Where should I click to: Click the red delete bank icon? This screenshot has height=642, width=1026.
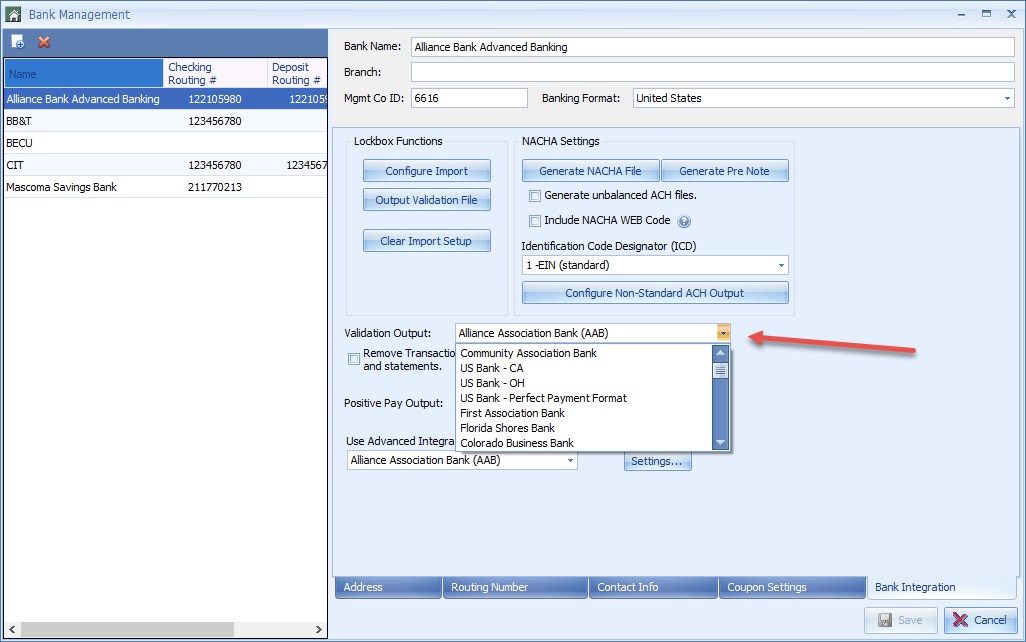point(44,42)
